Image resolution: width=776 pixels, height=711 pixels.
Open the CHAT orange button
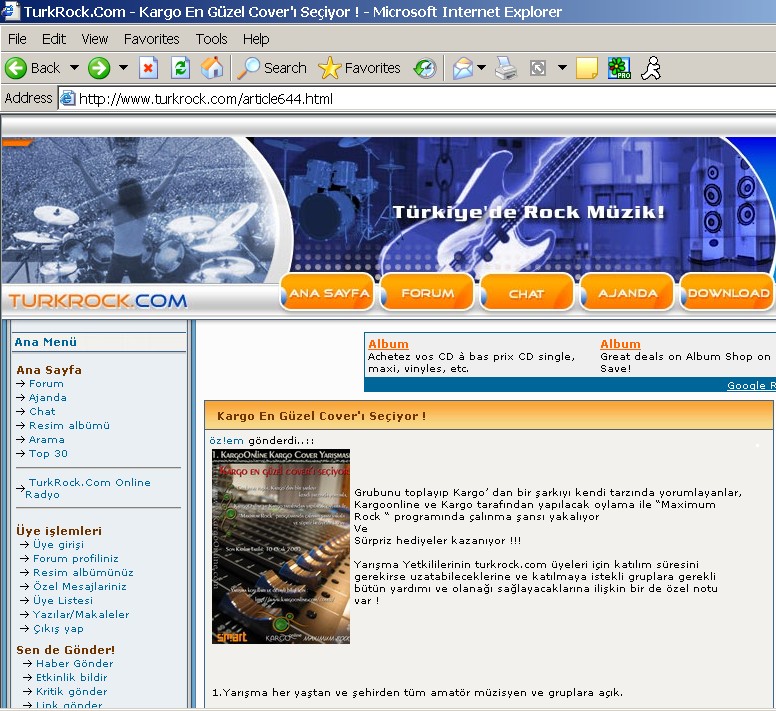(527, 293)
